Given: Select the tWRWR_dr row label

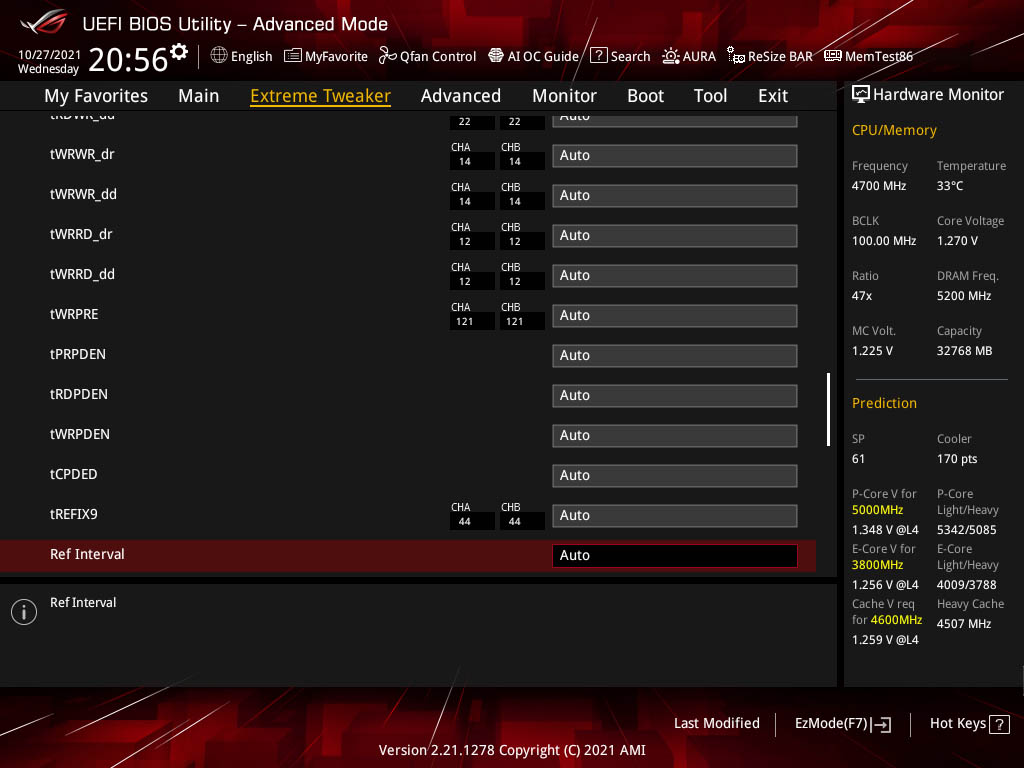Looking at the screenshot, I should (82, 154).
